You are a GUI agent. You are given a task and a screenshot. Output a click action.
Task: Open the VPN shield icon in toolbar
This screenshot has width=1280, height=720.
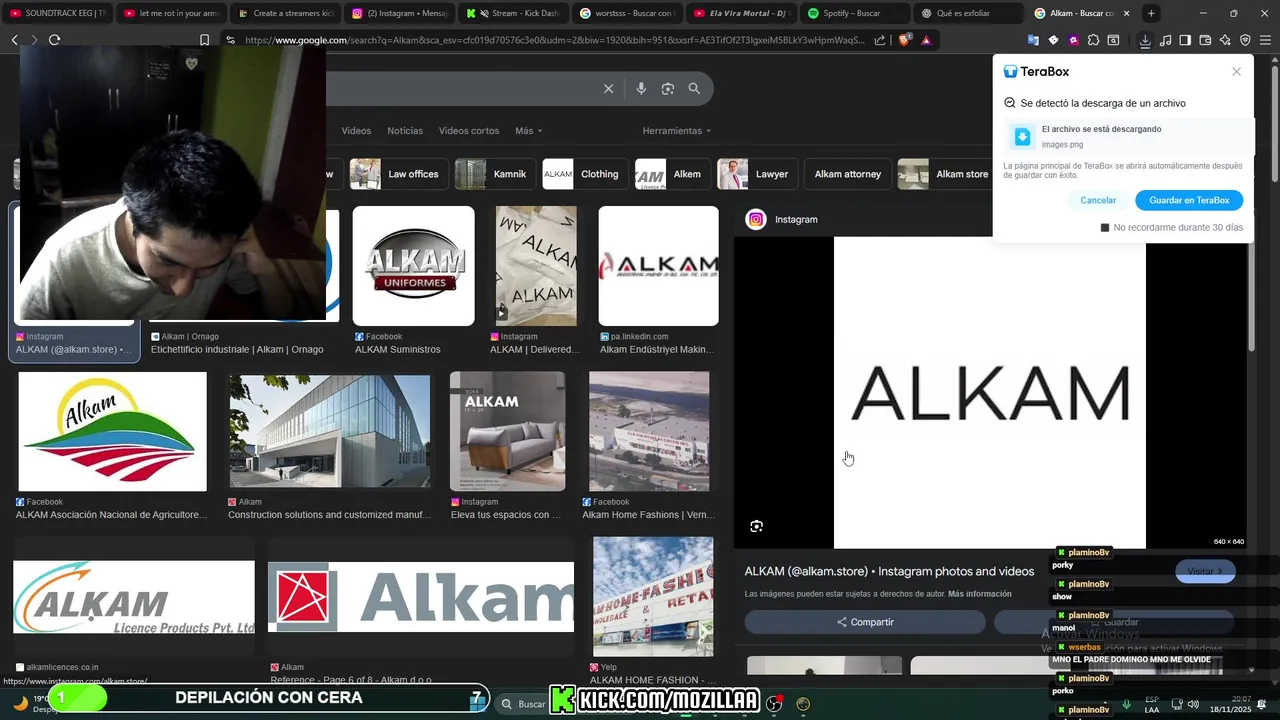click(1245, 40)
